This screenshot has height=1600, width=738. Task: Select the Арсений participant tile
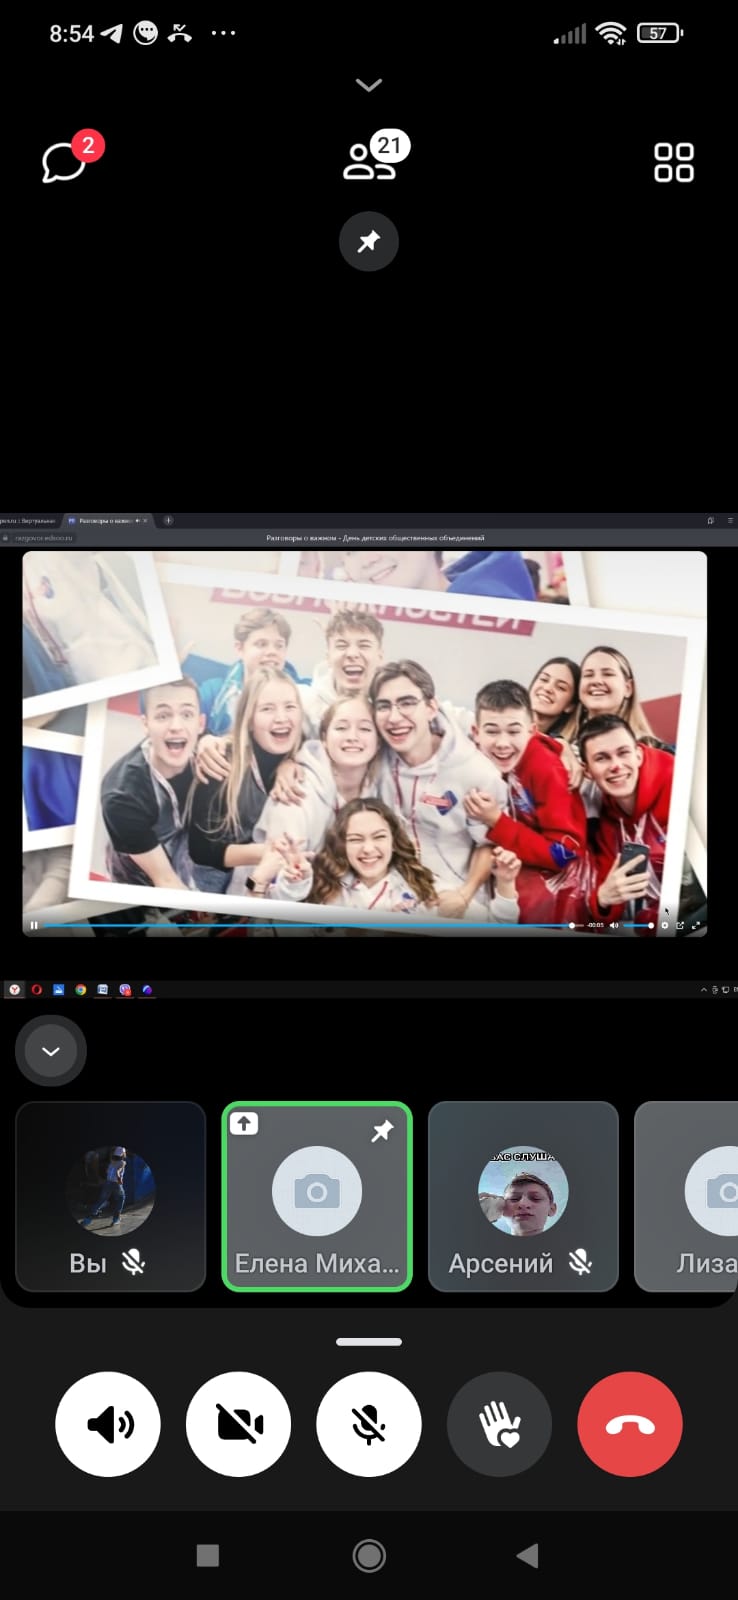point(523,1197)
